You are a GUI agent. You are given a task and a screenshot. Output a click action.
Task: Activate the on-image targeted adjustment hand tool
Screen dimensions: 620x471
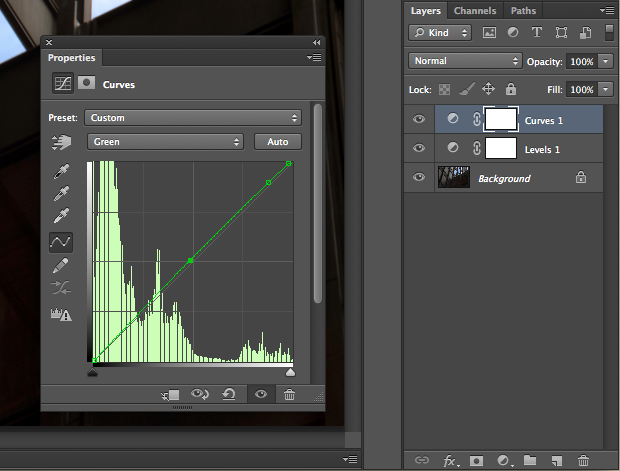click(x=61, y=143)
